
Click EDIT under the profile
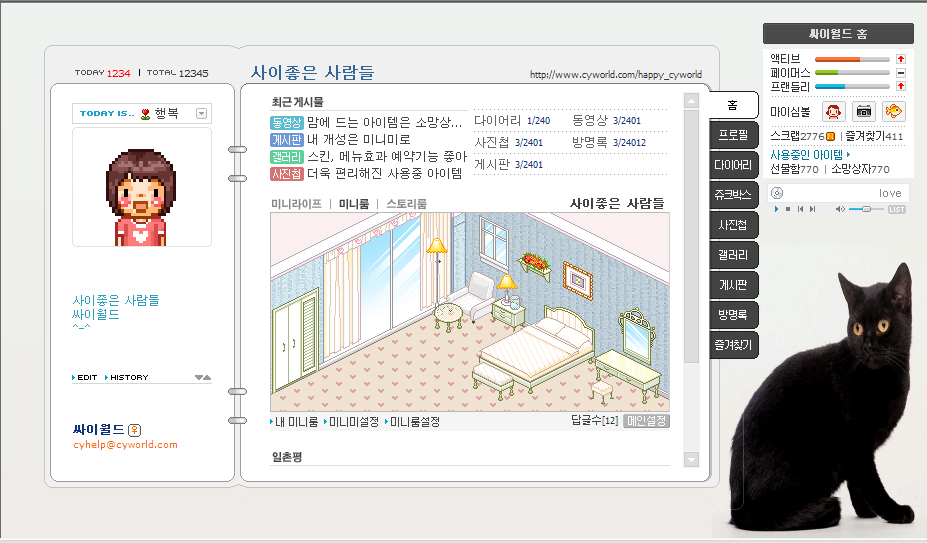pyautogui.click(x=85, y=377)
